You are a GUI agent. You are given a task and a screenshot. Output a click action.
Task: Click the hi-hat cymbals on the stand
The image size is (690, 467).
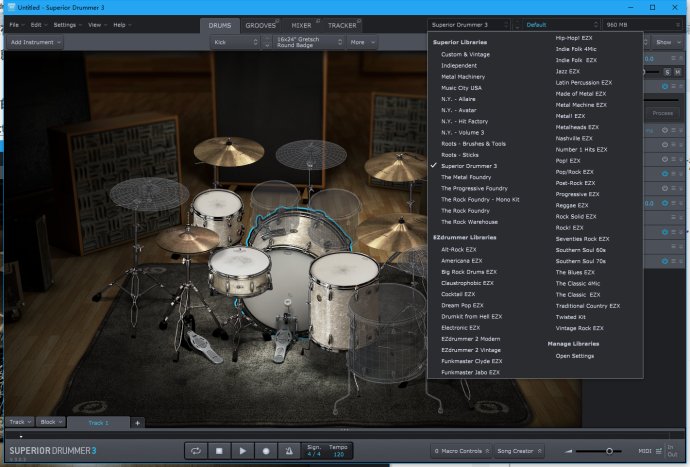(x=188, y=240)
